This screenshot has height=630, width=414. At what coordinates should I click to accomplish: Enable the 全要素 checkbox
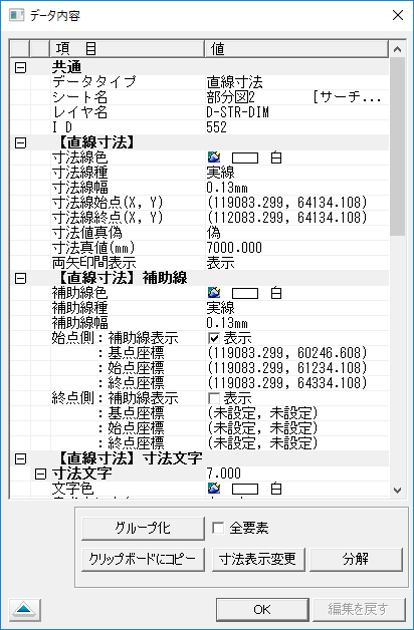pos(218,528)
